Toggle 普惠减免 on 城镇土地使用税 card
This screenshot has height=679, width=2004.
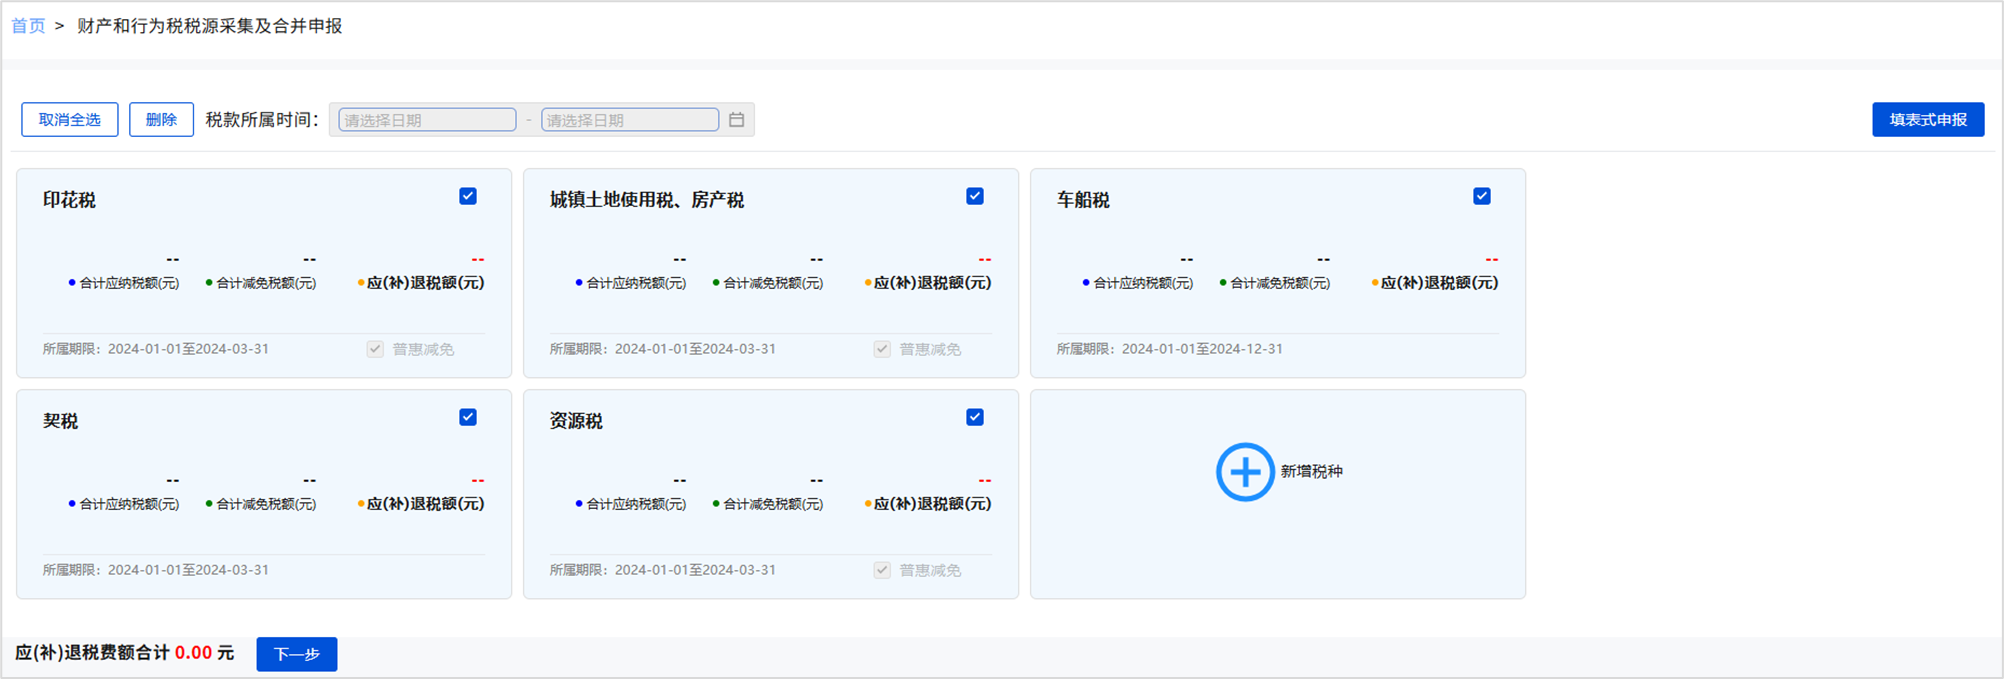point(882,349)
